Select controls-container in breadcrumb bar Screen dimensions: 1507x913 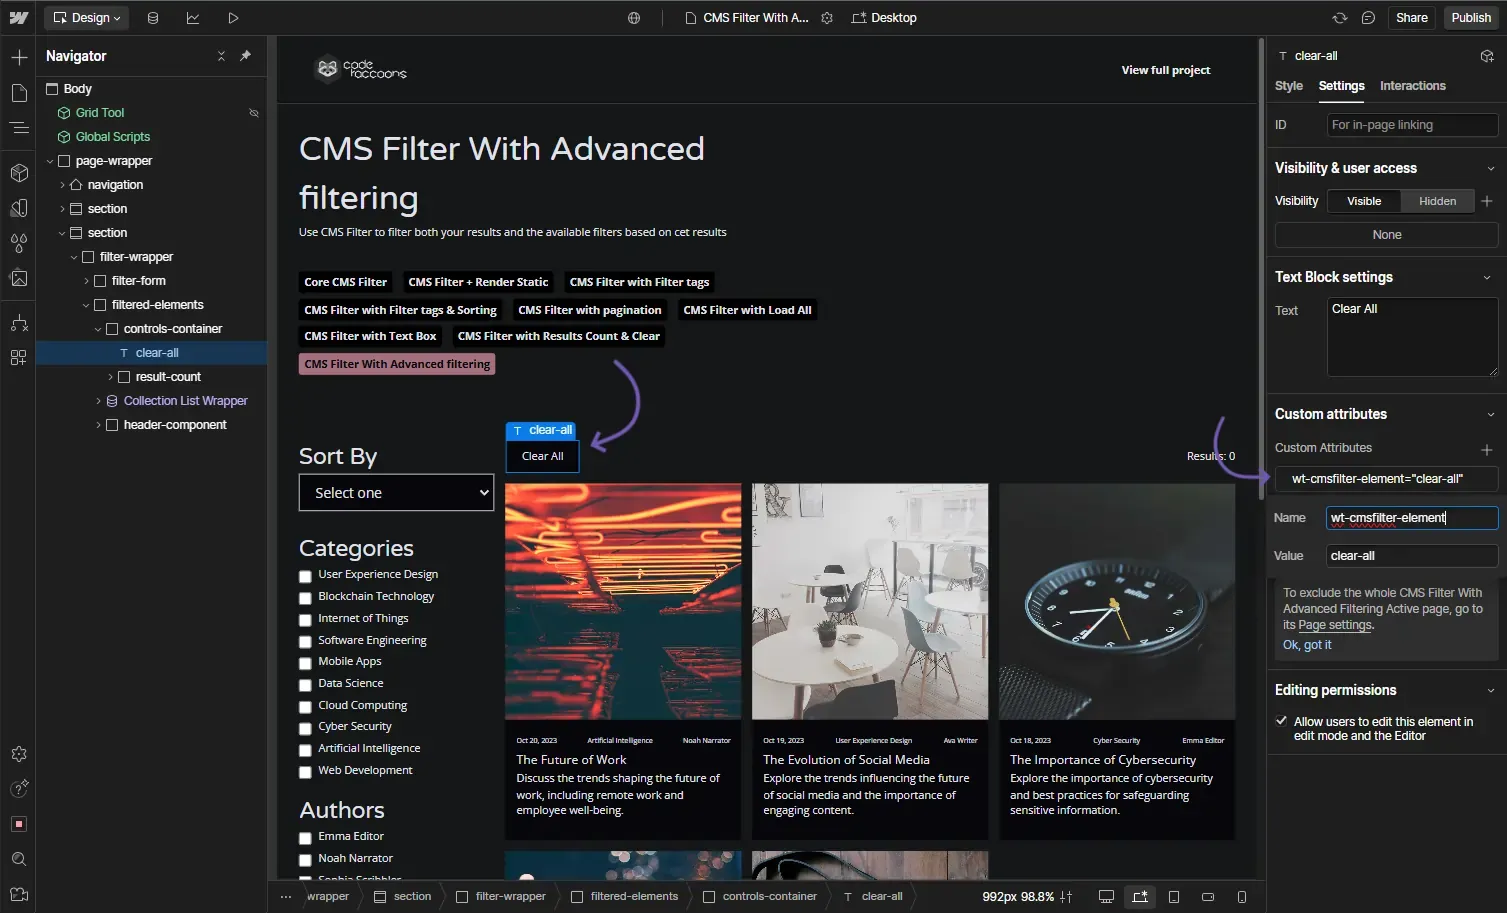coord(760,897)
